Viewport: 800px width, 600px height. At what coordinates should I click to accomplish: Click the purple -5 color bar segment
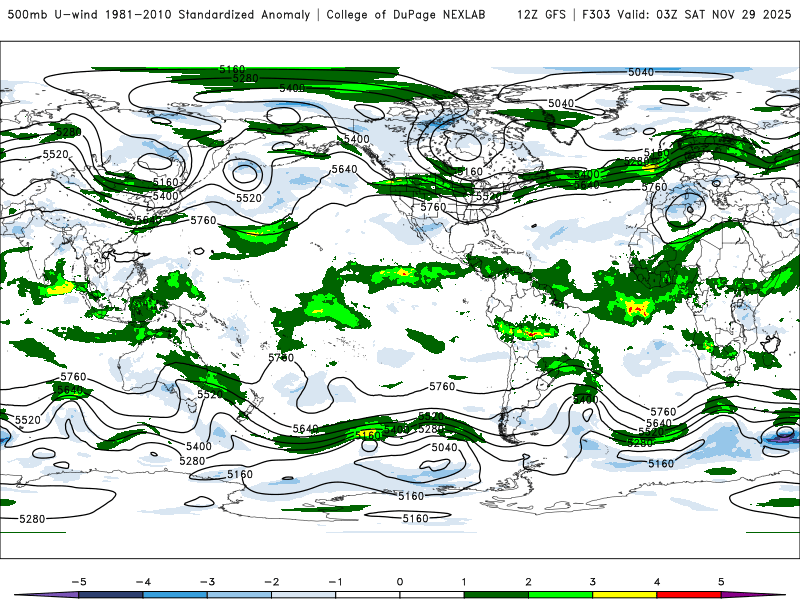tap(47, 595)
